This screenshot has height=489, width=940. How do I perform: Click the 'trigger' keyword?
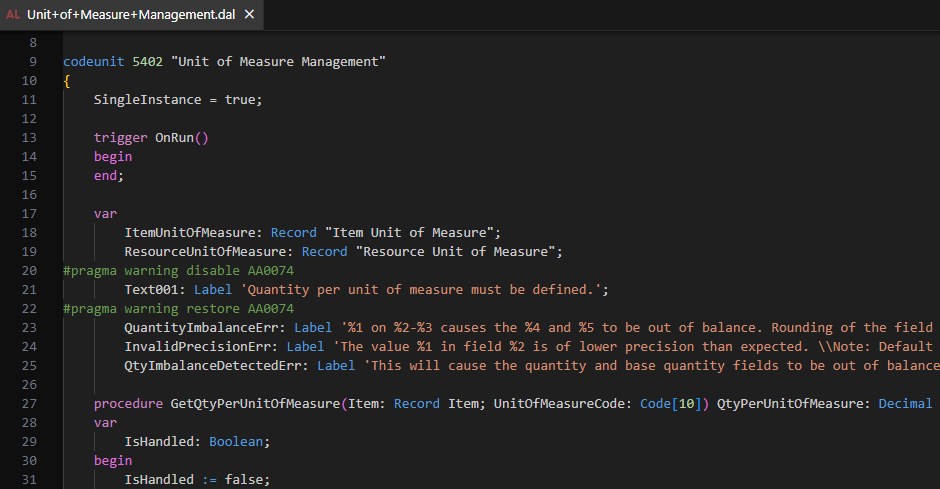point(120,138)
